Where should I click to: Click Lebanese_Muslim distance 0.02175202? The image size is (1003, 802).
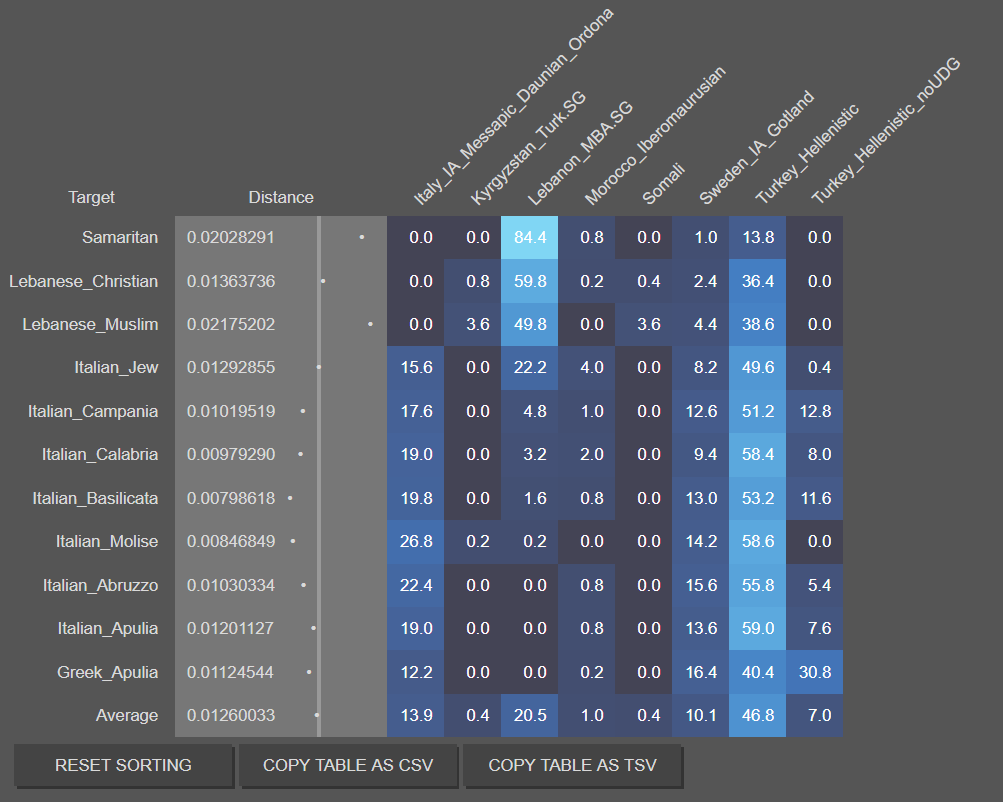230,324
